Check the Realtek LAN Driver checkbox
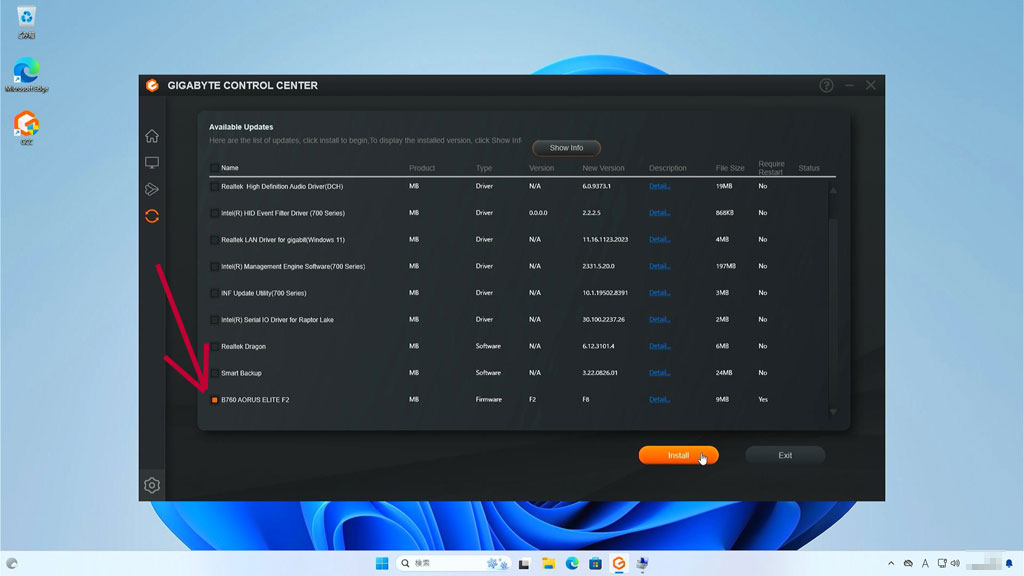The height and width of the screenshot is (576, 1024). [x=214, y=240]
